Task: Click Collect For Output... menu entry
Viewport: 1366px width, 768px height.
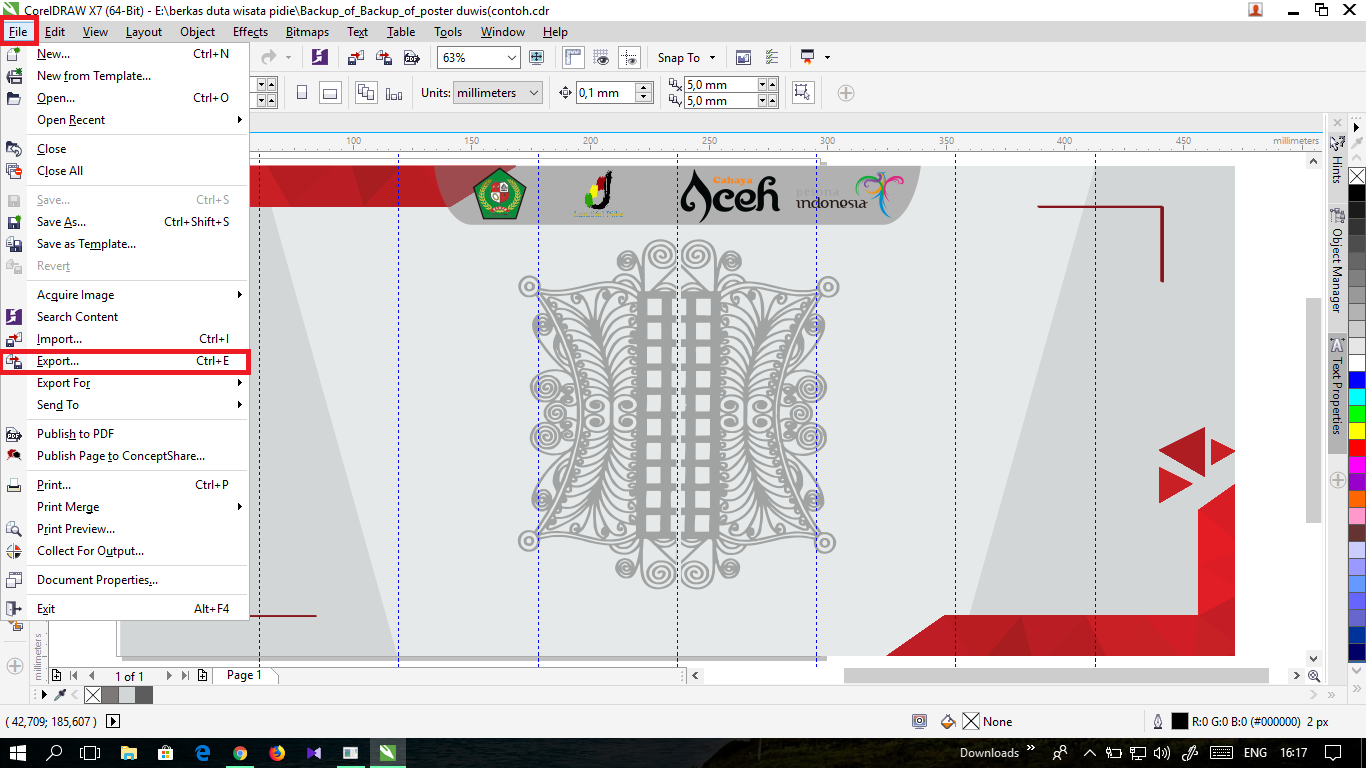Action: [x=125, y=551]
